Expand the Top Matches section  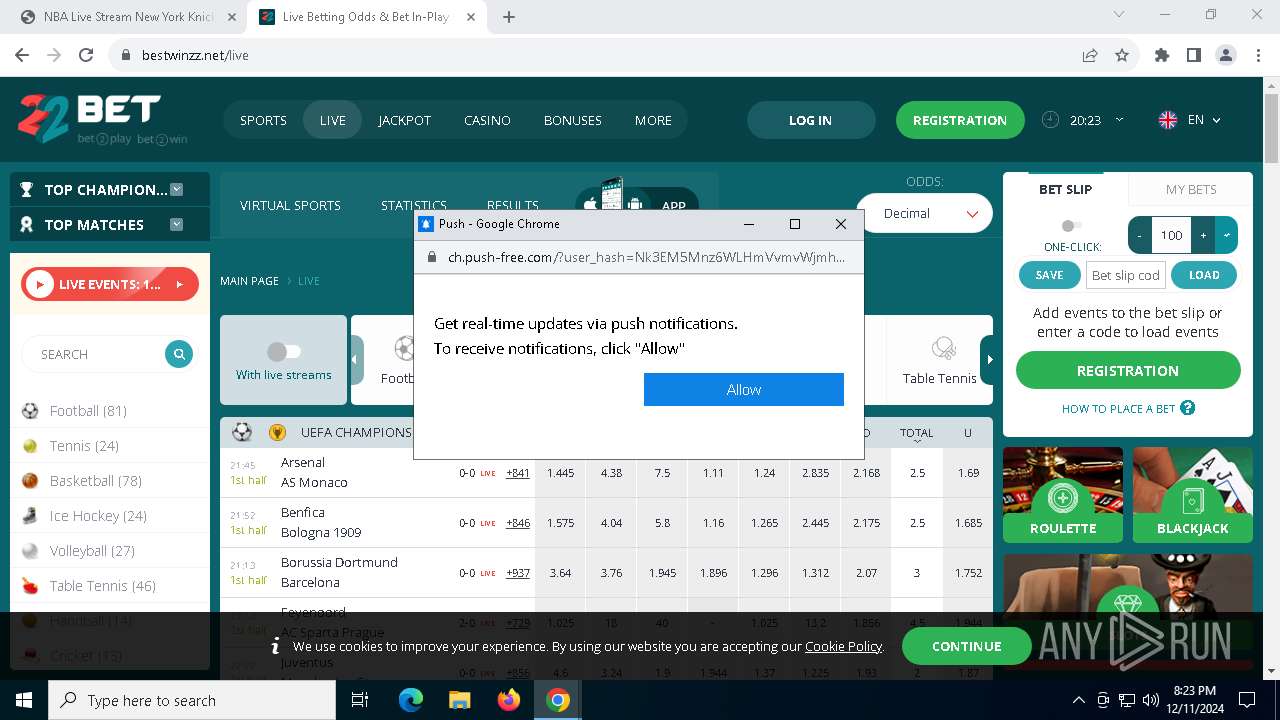[177, 225]
